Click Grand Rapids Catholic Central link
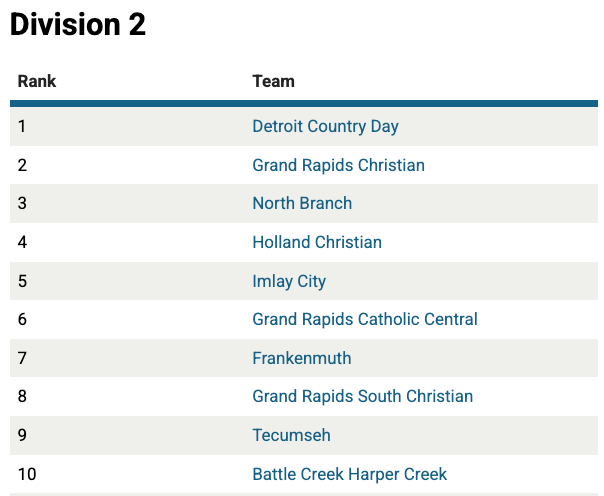This screenshot has width=604, height=496. (x=365, y=319)
